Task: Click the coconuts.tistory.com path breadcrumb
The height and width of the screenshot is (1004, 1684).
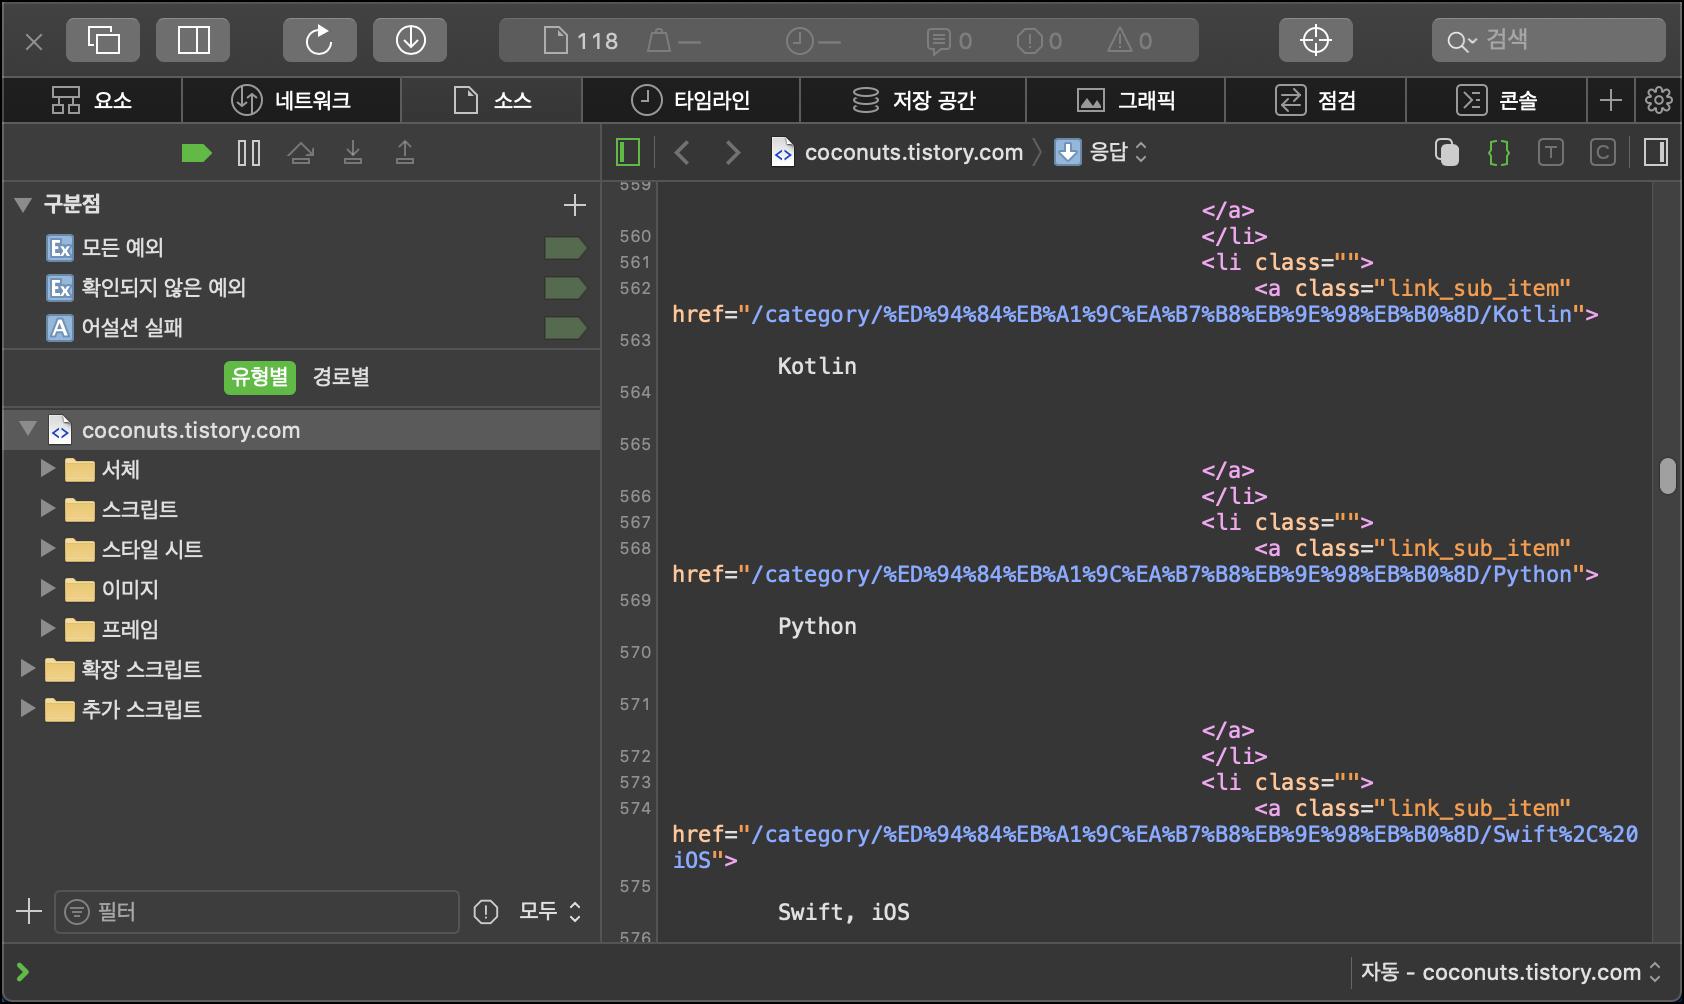Action: 898,152
